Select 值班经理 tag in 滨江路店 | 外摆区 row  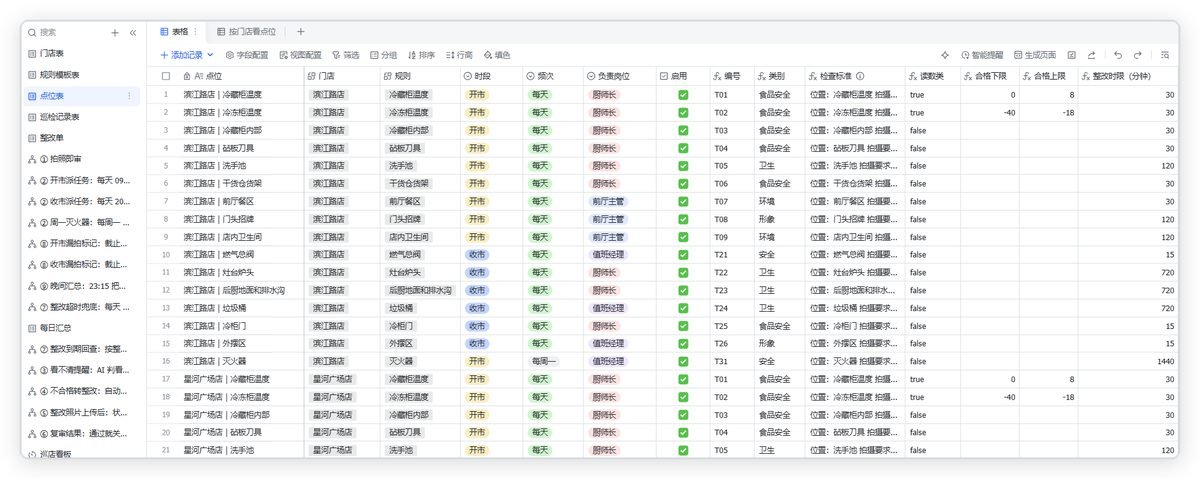coord(608,344)
